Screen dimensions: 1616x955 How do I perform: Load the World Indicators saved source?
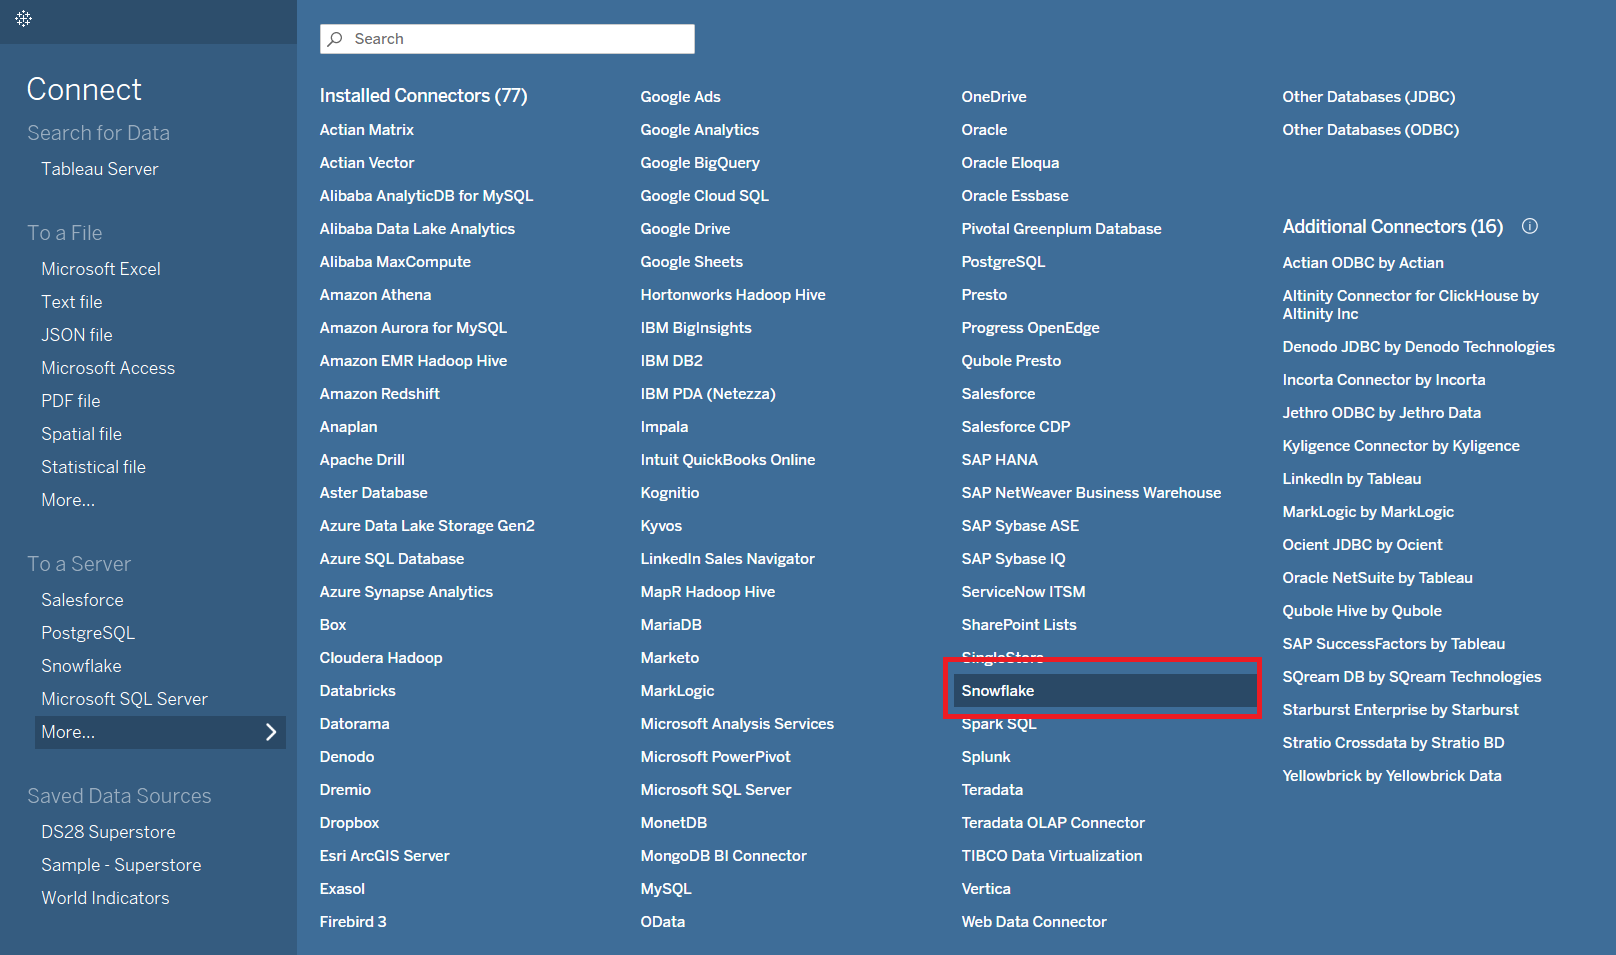tap(105, 898)
